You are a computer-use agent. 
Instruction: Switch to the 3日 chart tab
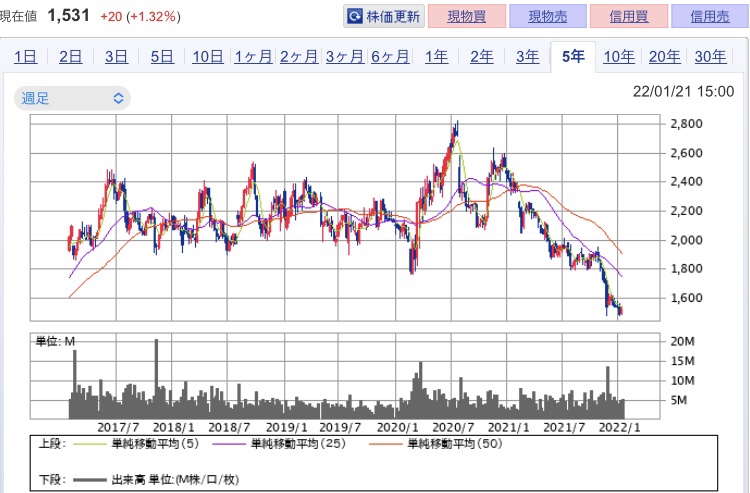[116, 57]
